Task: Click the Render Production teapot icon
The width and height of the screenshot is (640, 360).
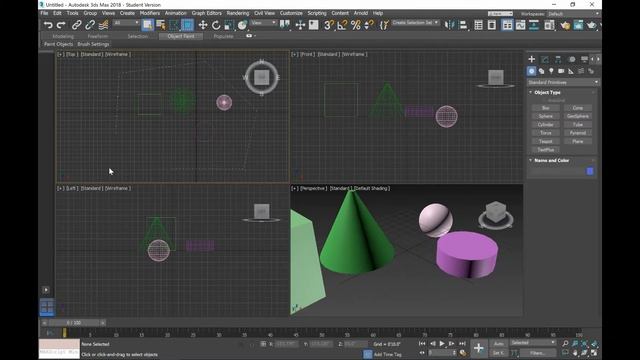Action: 591,25
